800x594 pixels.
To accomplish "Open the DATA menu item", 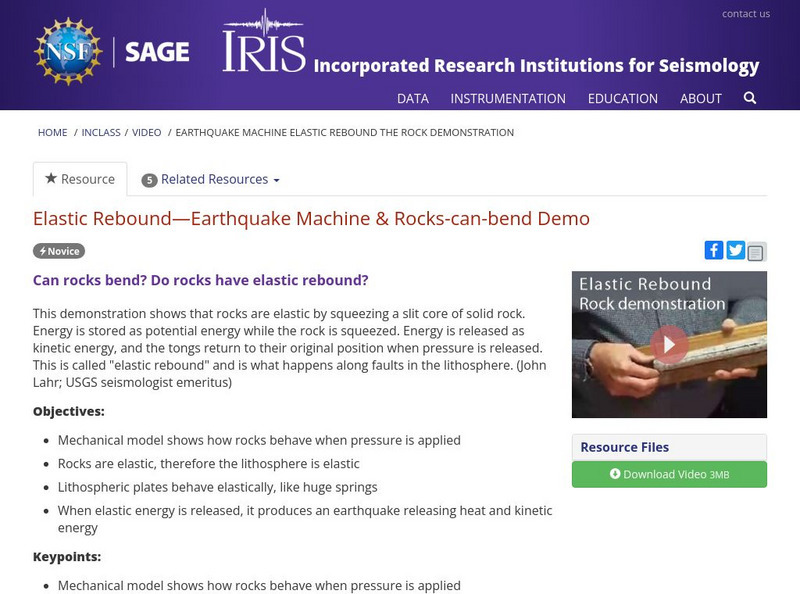I will 412,99.
